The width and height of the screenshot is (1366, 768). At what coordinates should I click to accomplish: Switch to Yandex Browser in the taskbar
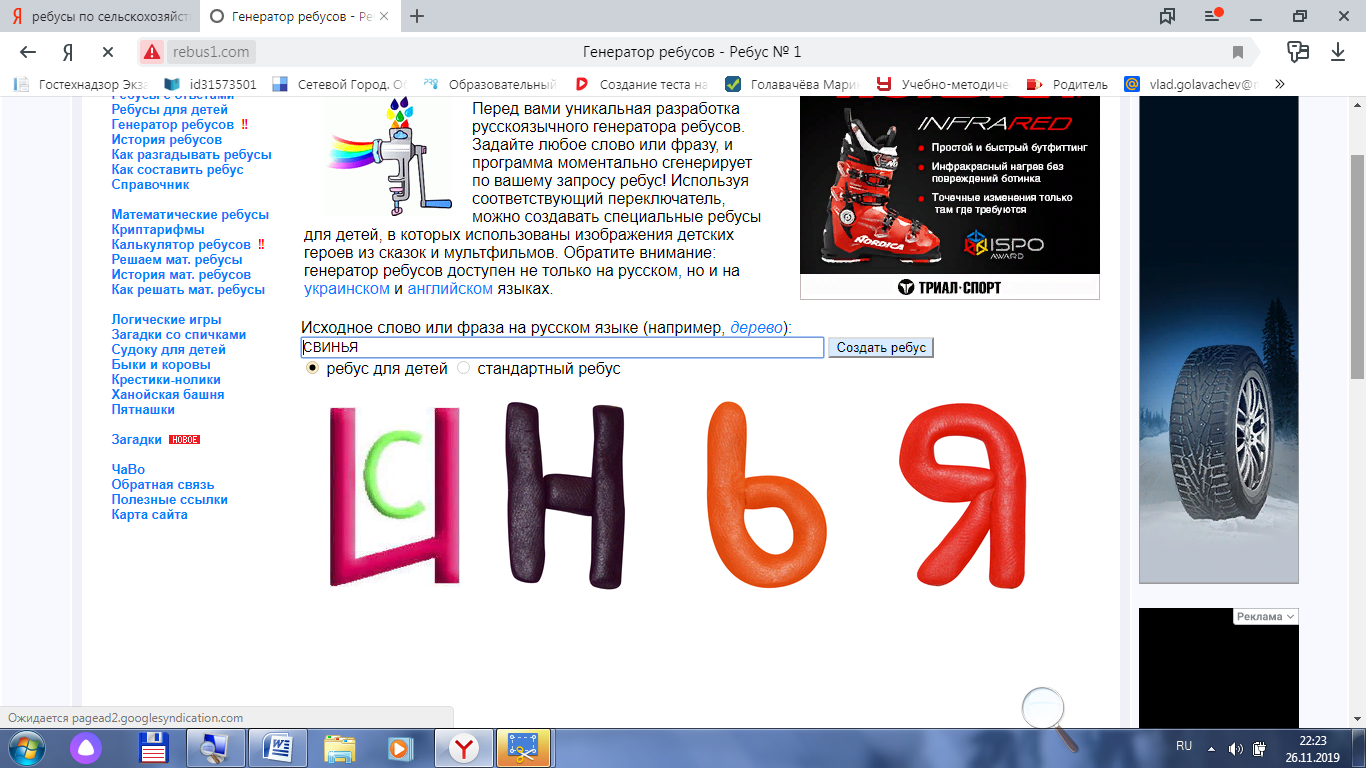coord(461,748)
